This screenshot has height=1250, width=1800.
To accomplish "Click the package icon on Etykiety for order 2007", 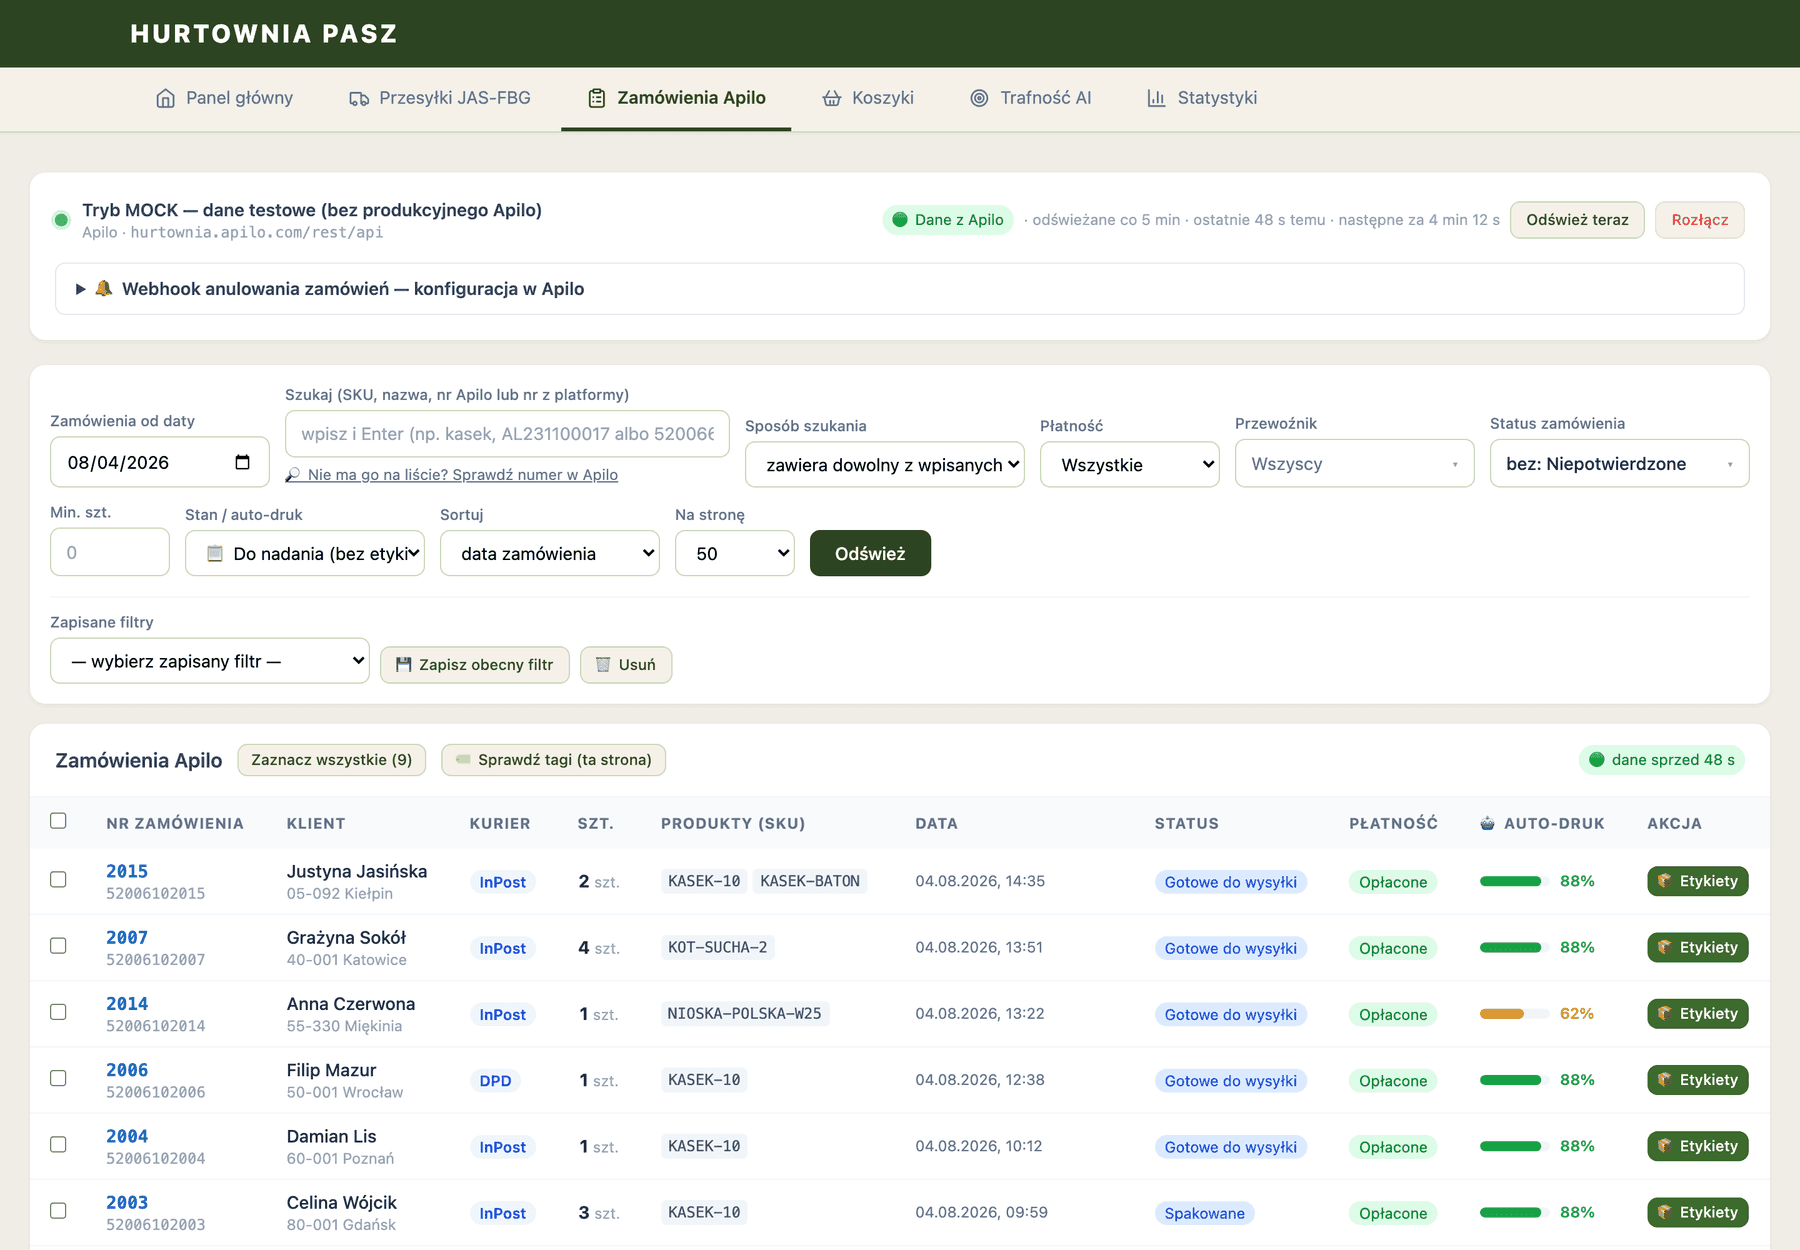I will [1665, 947].
